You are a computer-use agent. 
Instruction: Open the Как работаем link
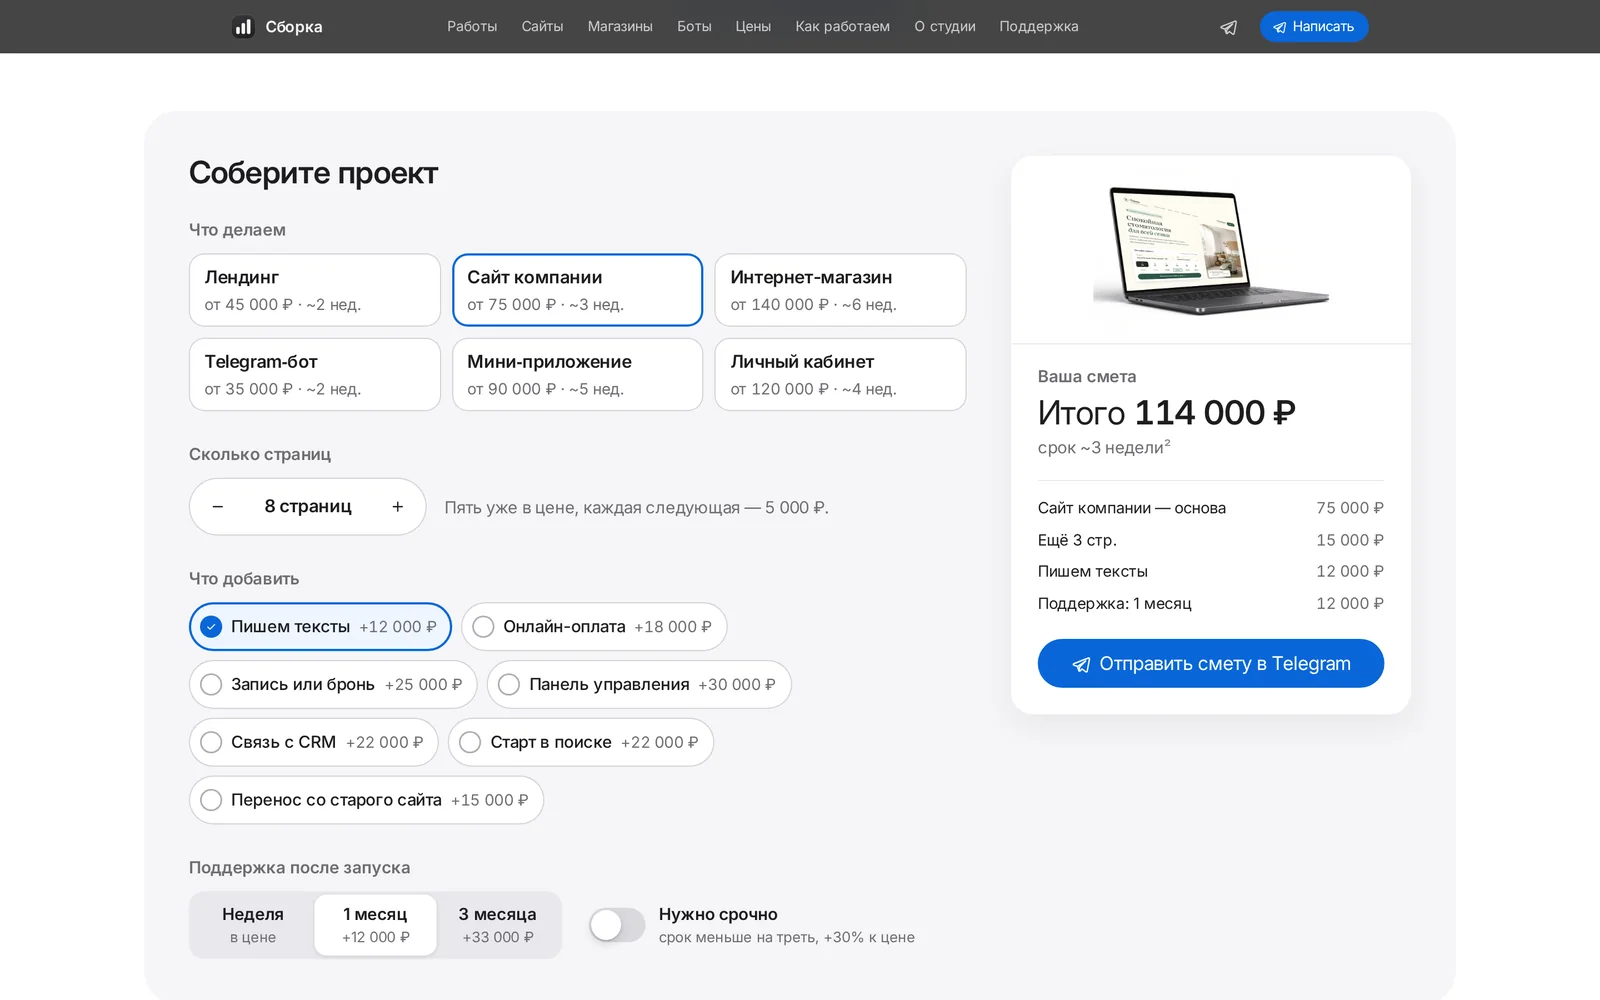click(842, 27)
